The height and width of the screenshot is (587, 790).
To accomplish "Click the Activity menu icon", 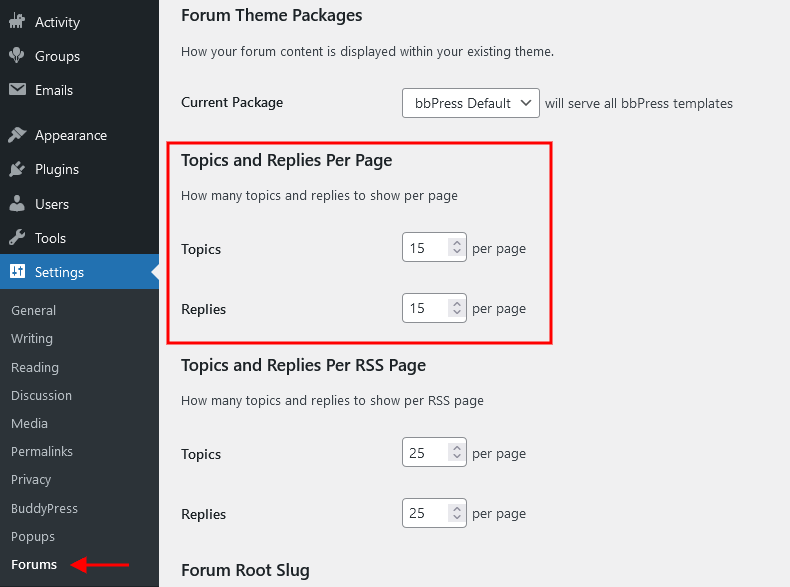I will (17, 21).
